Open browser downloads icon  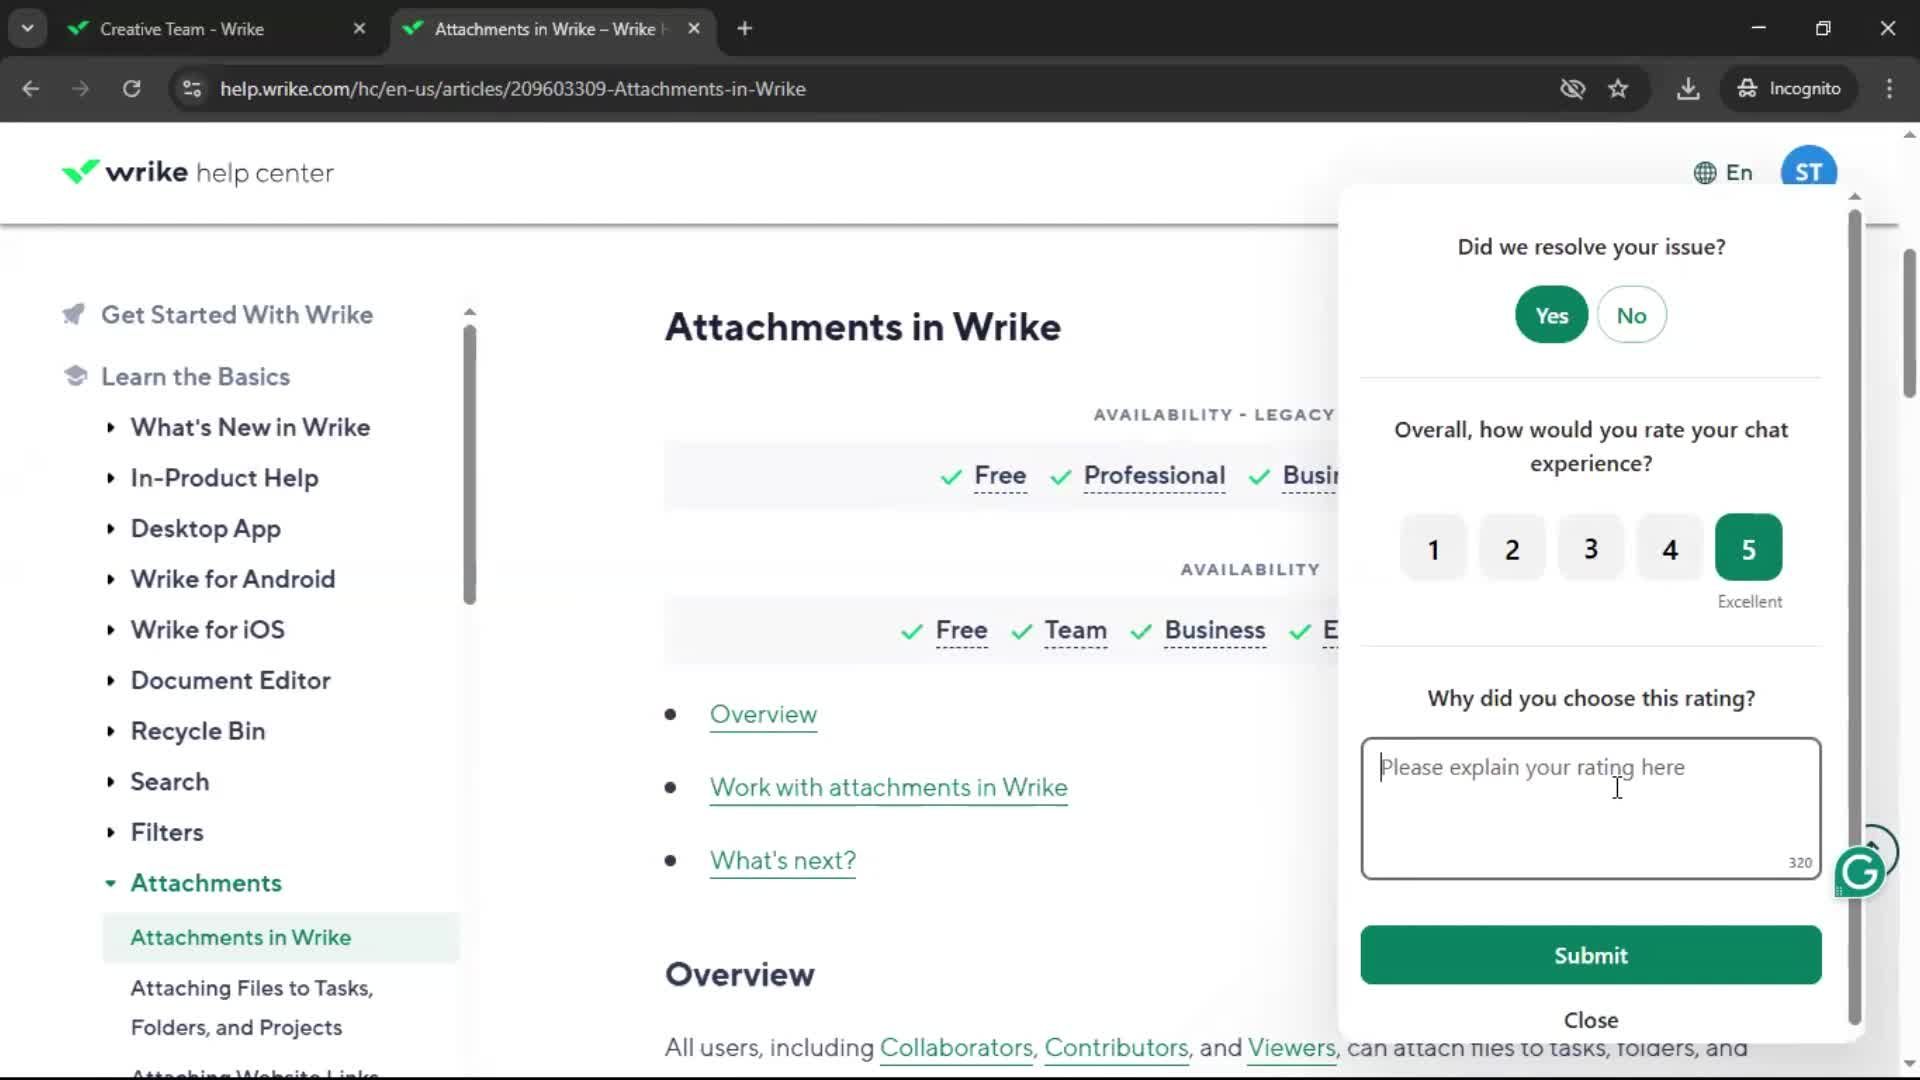pyautogui.click(x=1688, y=88)
